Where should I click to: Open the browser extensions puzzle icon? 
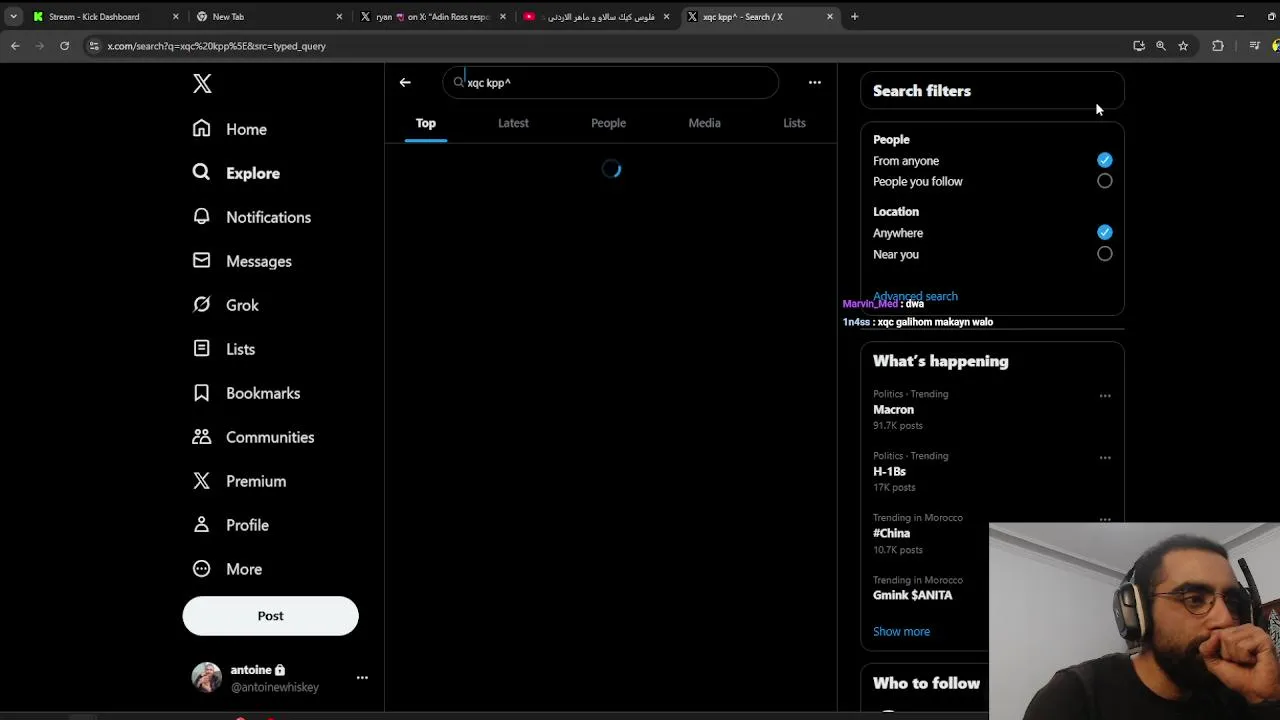(1218, 46)
